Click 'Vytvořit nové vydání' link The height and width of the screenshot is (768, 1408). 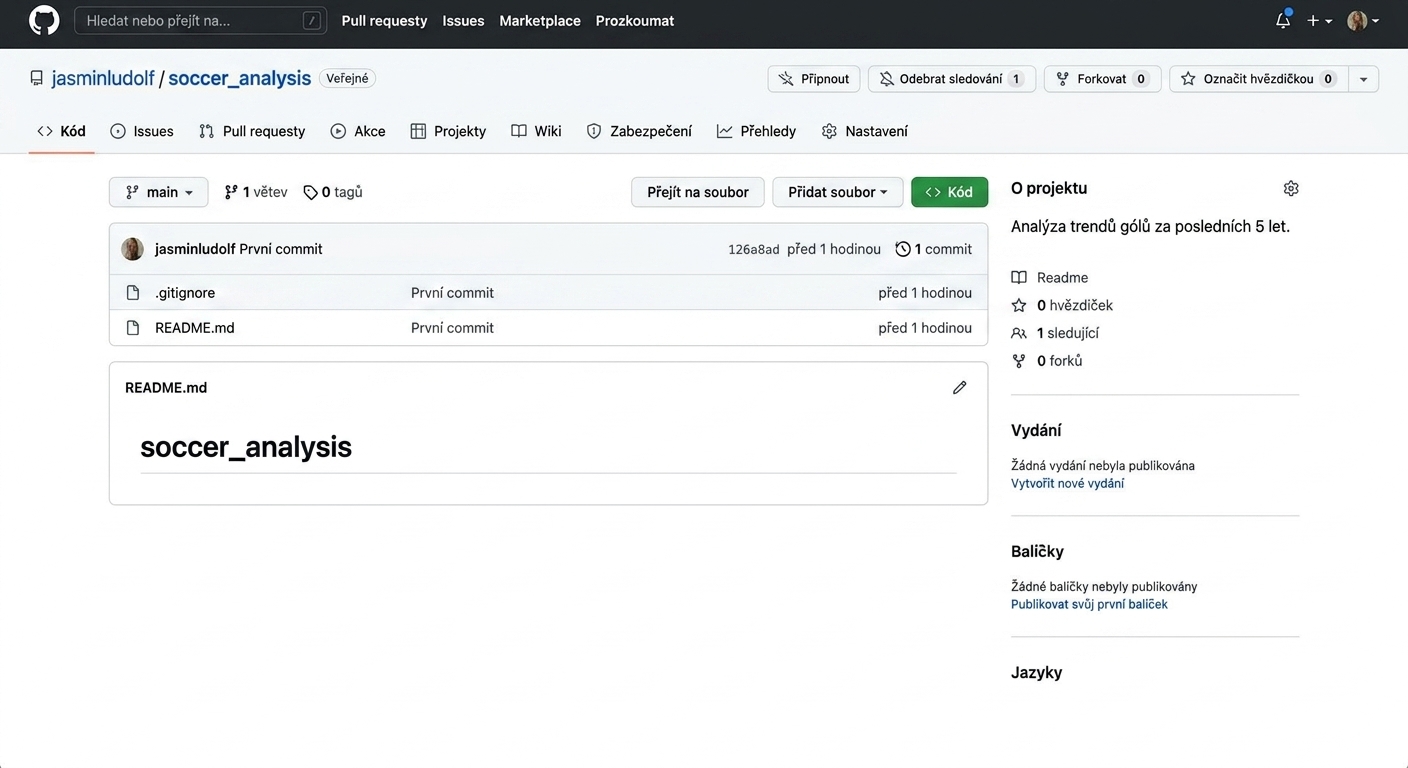pyautogui.click(x=1067, y=484)
